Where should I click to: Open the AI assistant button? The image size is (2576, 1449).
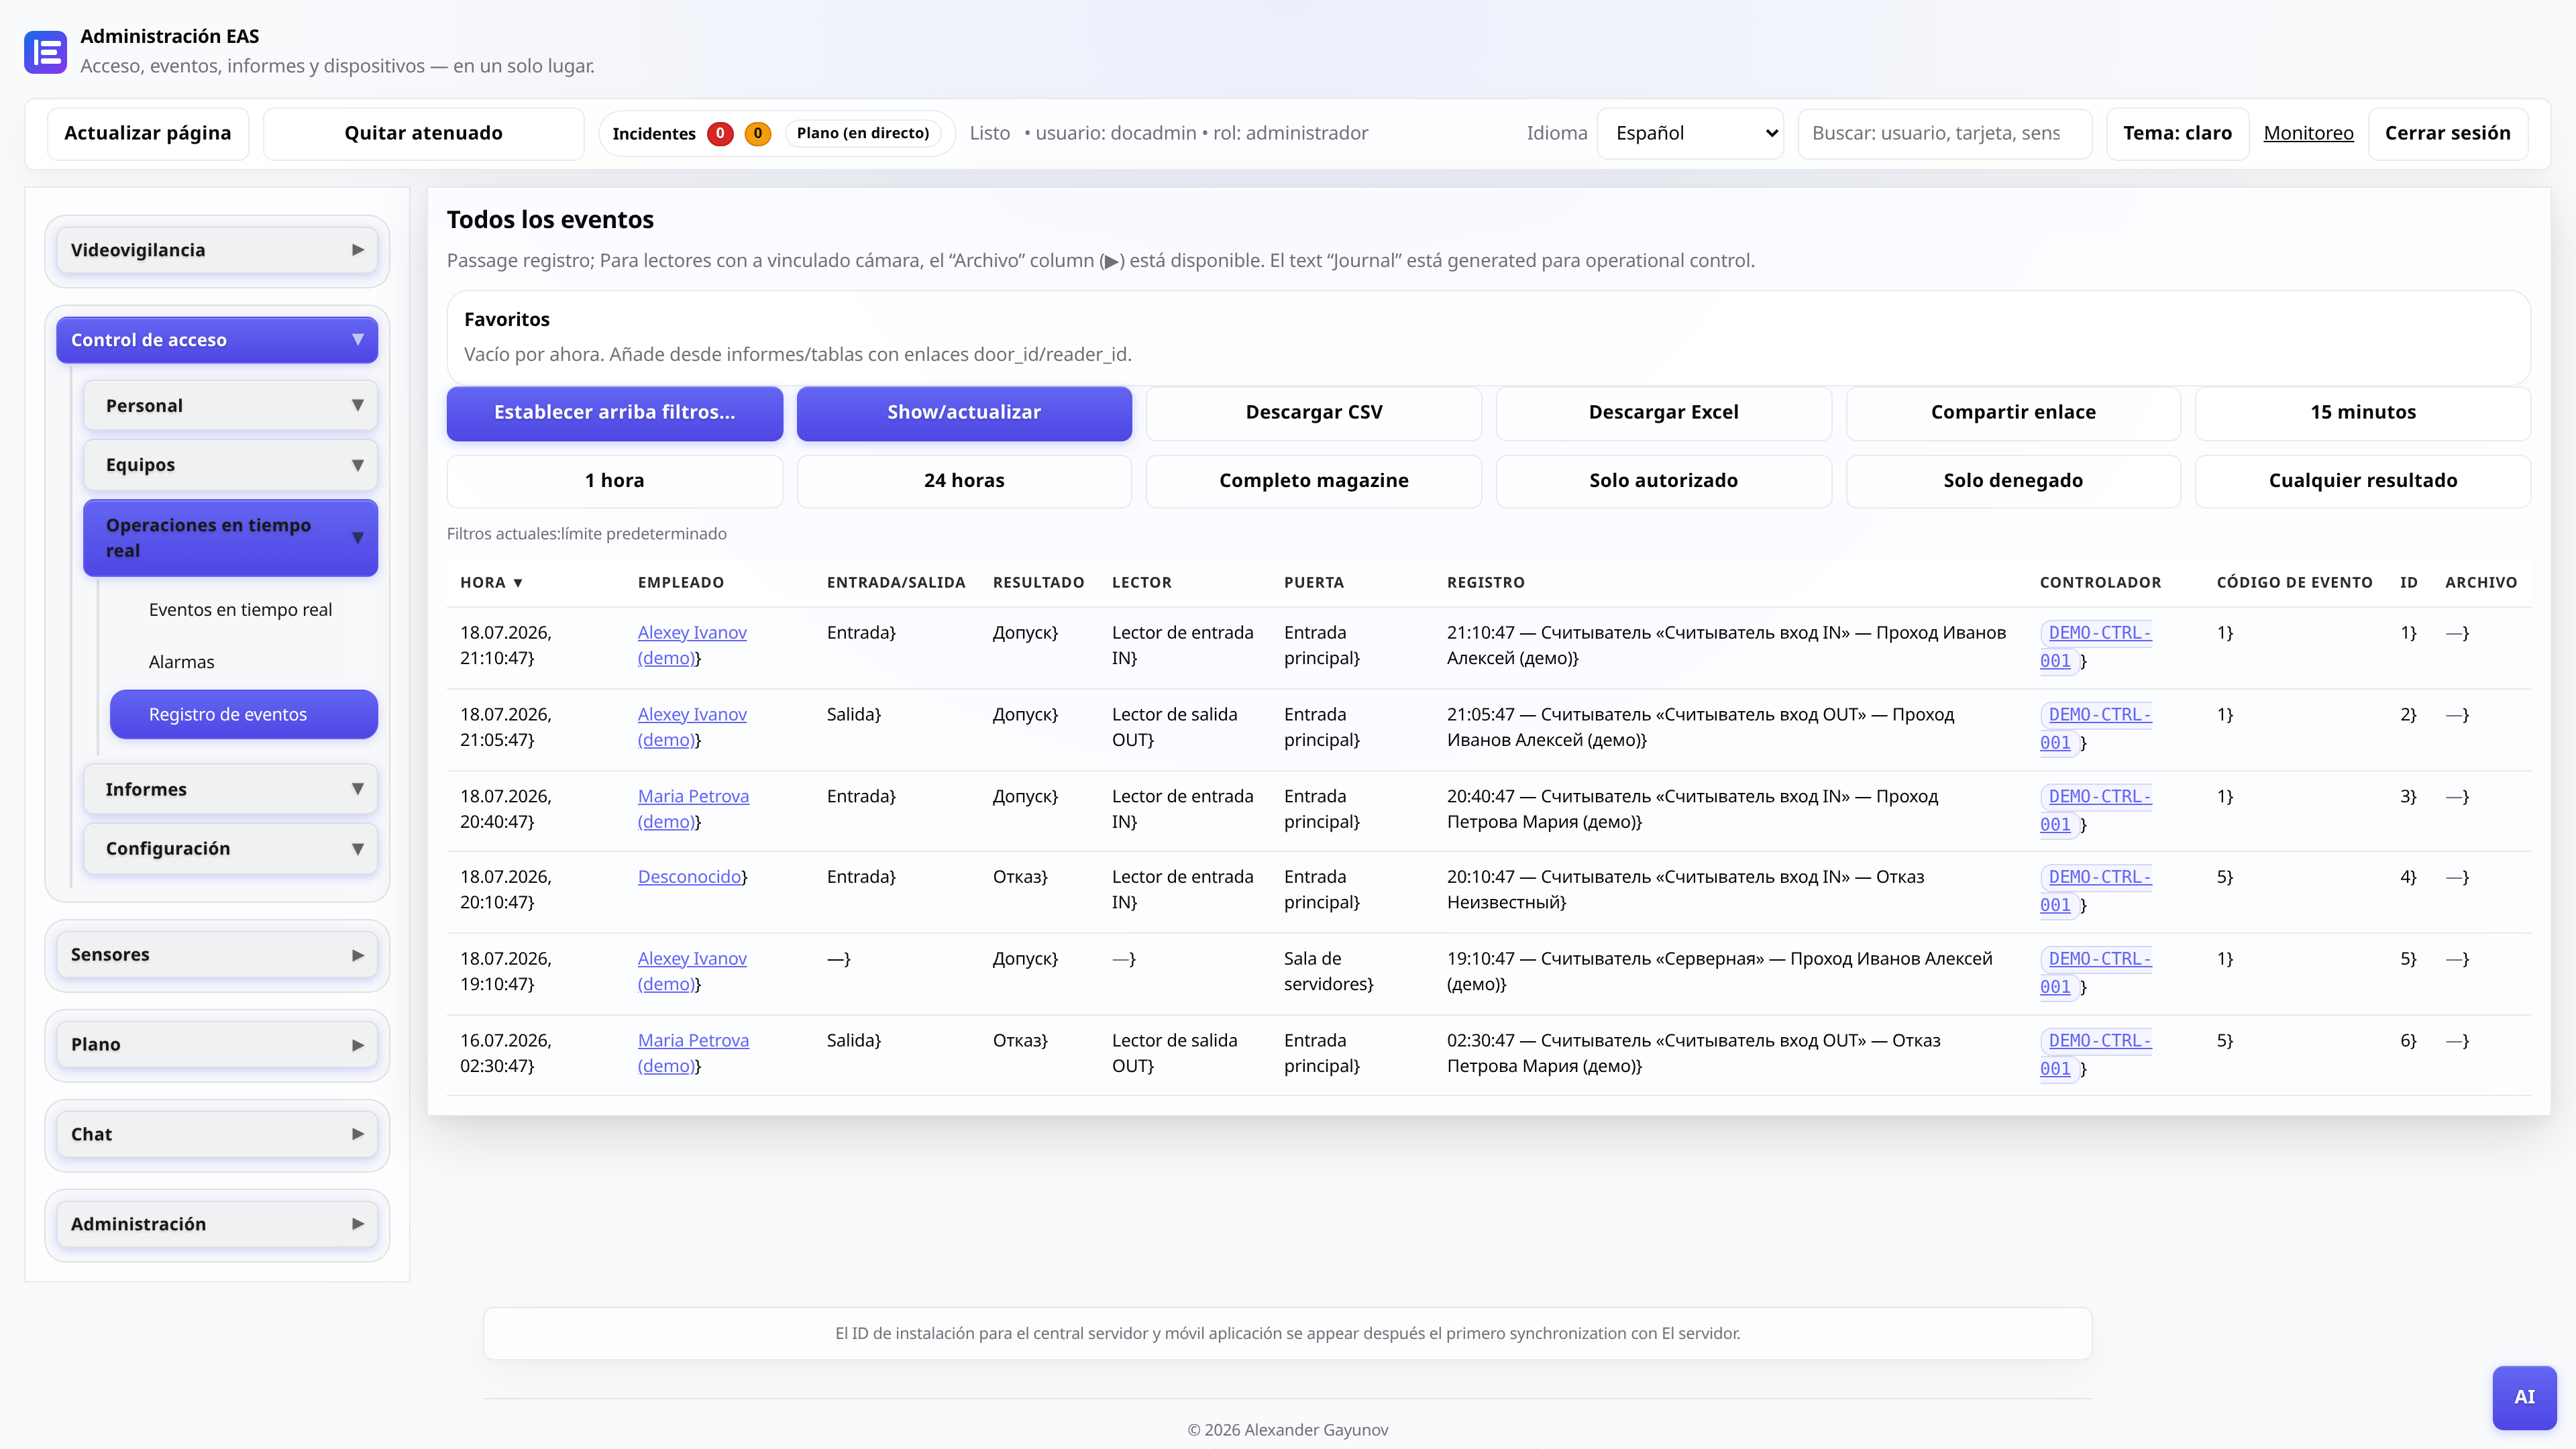2524,1397
